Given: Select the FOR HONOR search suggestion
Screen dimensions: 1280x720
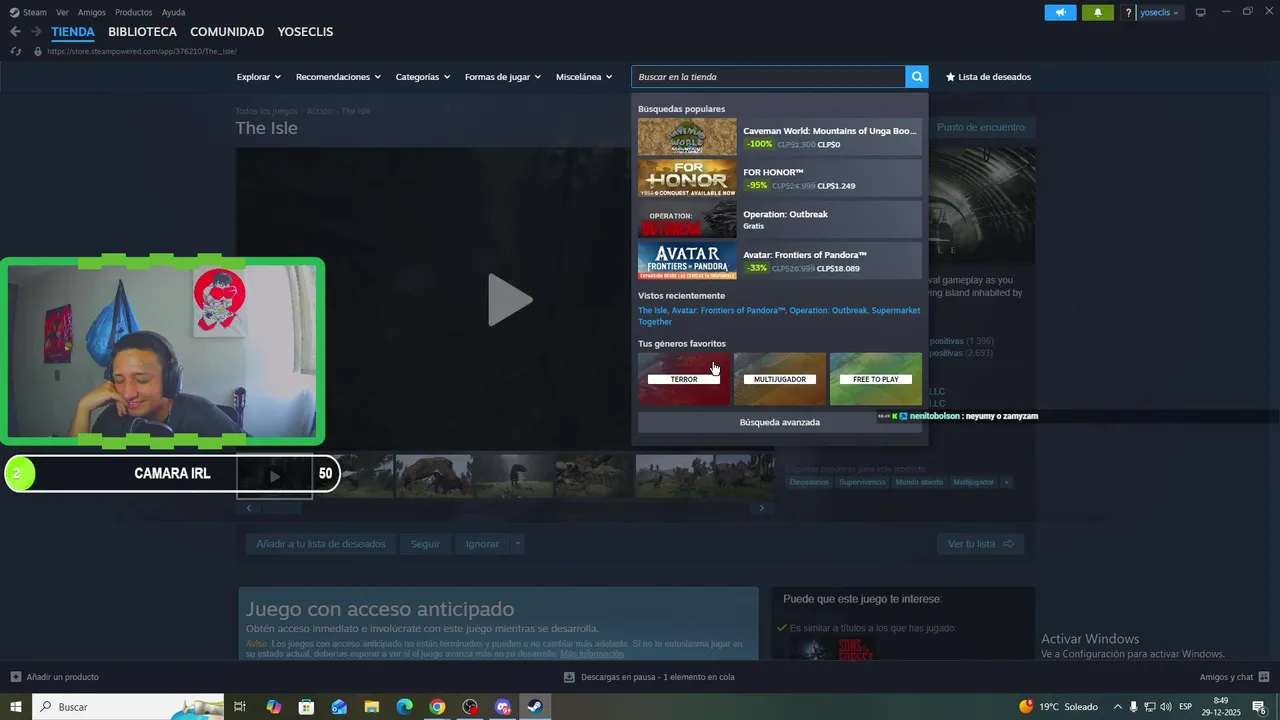Looking at the screenshot, I should (x=780, y=178).
